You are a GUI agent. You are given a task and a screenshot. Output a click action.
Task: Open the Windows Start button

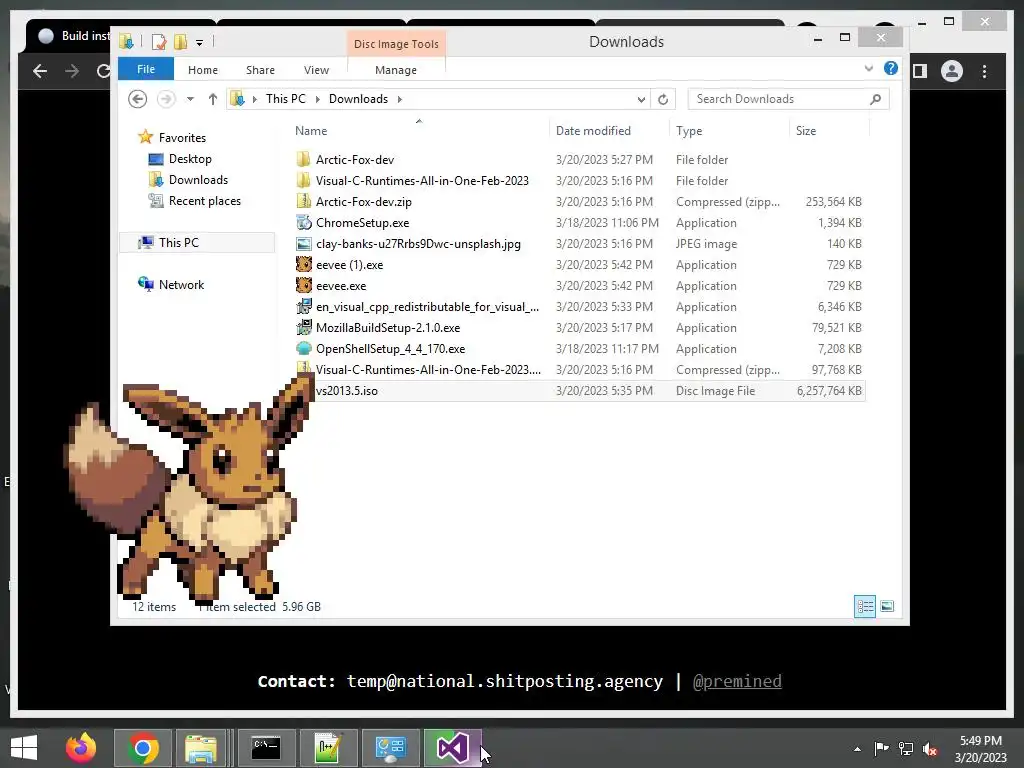click(x=24, y=748)
